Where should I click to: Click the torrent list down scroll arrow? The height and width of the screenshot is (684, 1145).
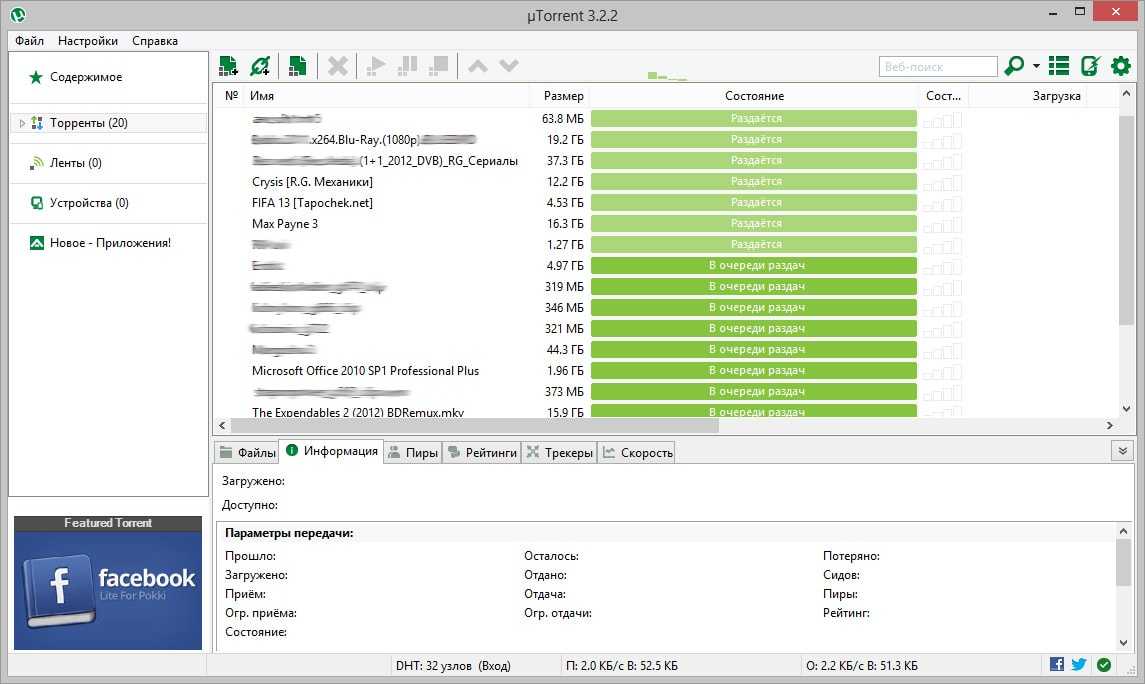click(1126, 409)
